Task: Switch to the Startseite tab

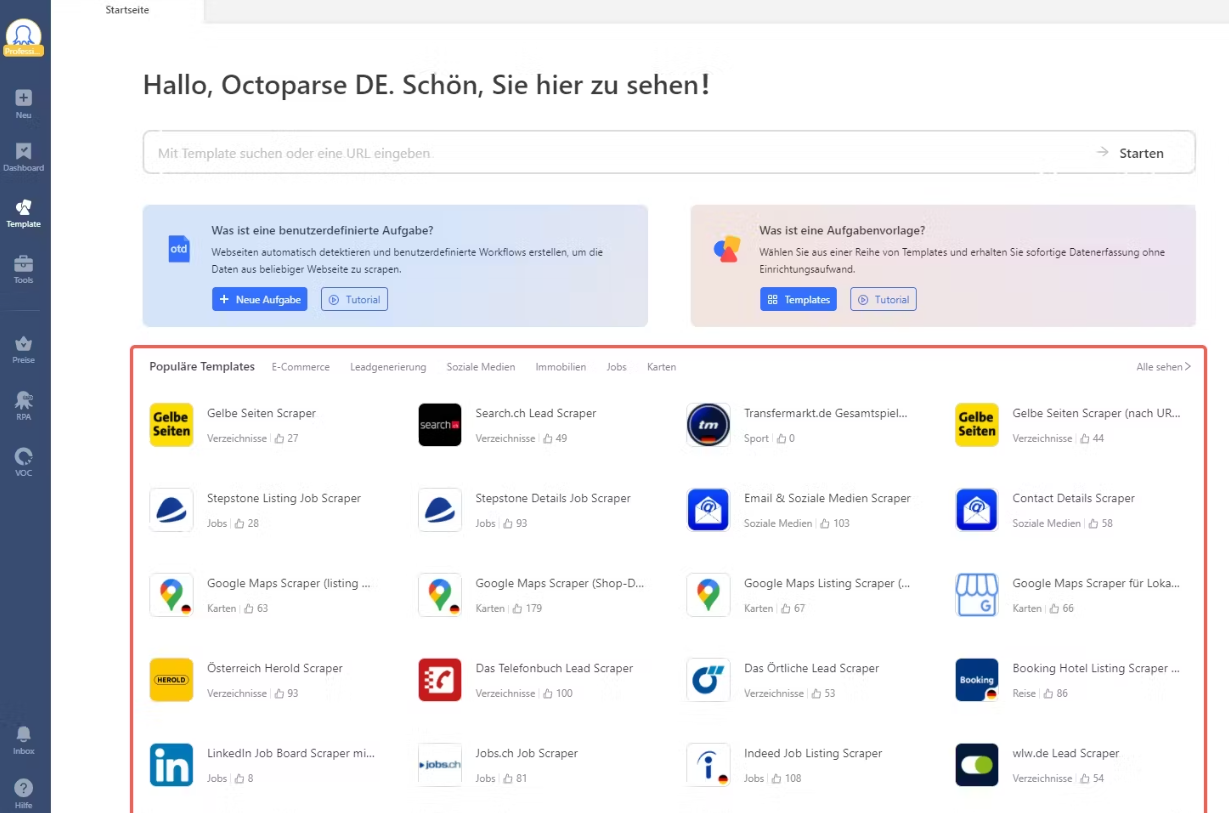Action: coord(127,10)
